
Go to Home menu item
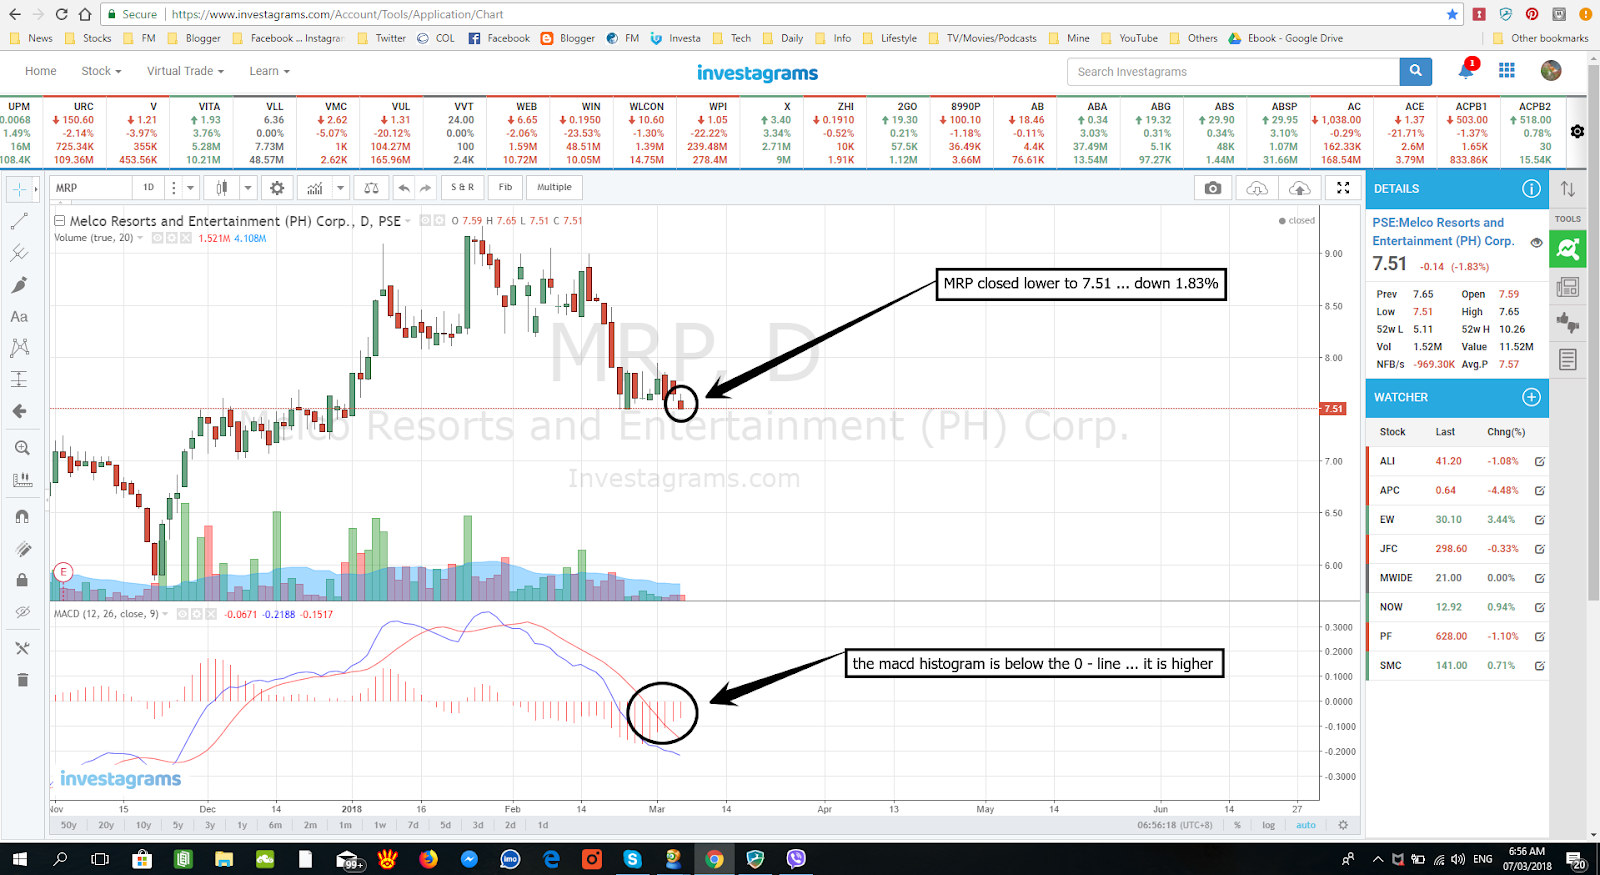40,71
